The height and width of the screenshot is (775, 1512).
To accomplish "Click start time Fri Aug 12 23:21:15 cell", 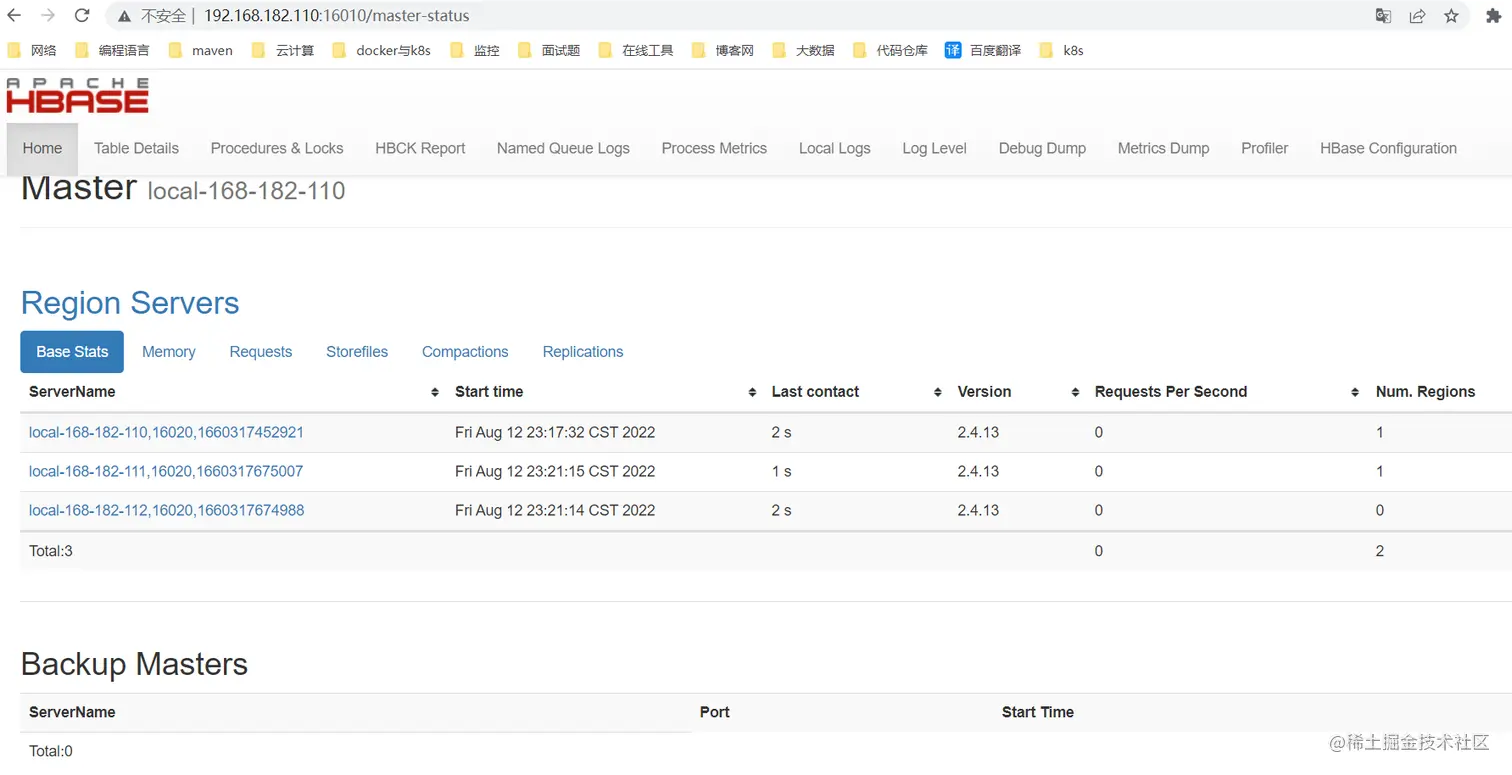I will (x=555, y=471).
